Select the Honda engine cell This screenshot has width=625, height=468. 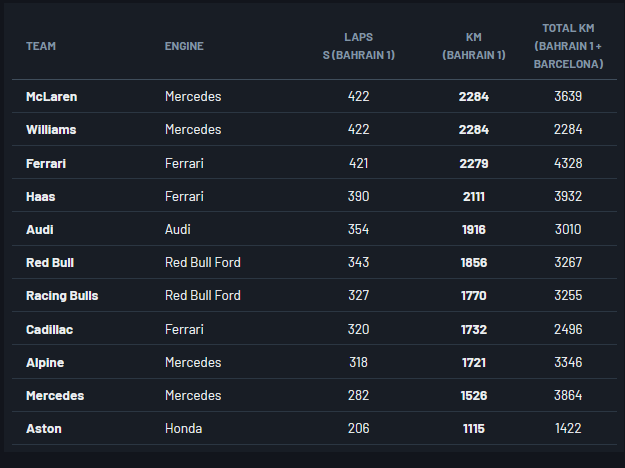tap(183, 428)
